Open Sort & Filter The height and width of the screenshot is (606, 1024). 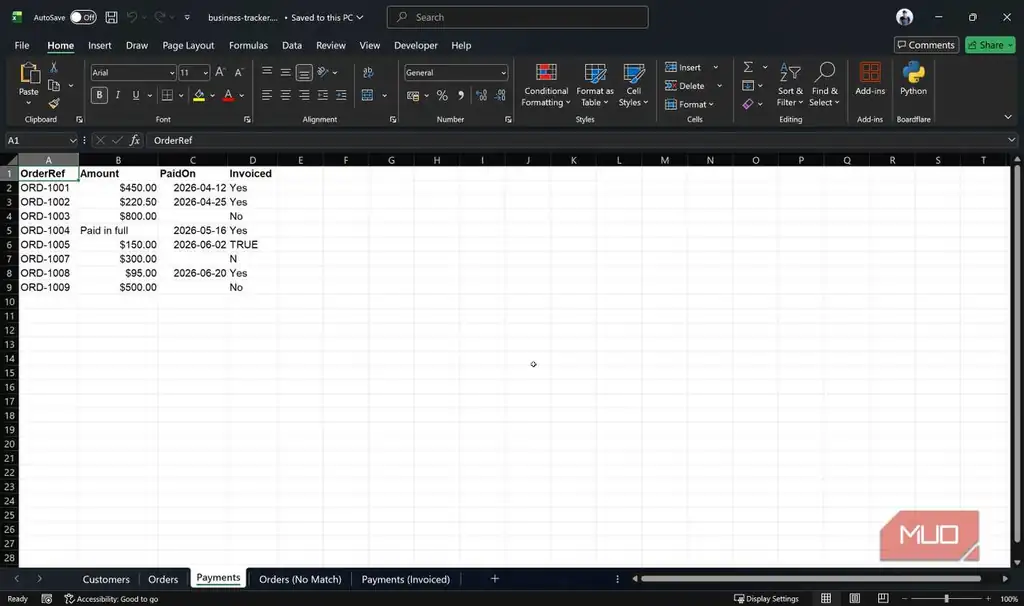[x=790, y=85]
